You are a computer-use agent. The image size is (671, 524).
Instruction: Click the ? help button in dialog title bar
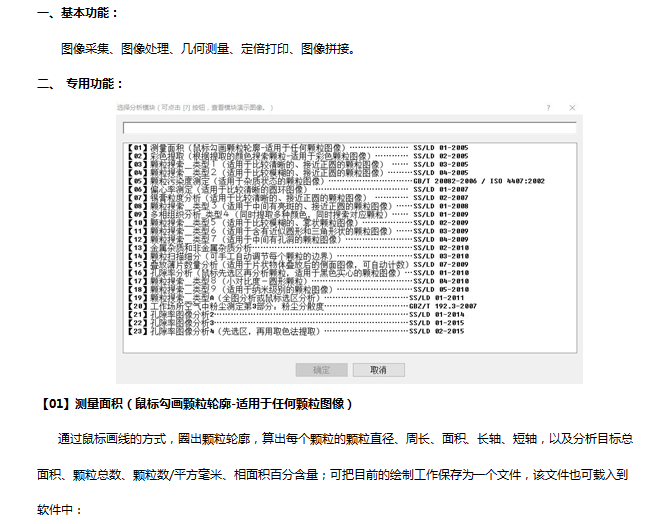547,107
